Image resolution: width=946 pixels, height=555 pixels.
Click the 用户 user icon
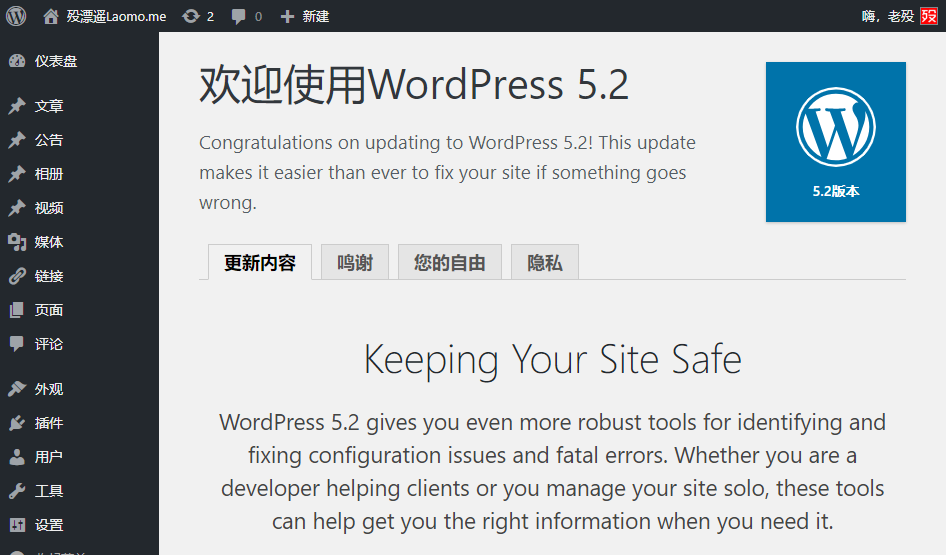coord(17,457)
